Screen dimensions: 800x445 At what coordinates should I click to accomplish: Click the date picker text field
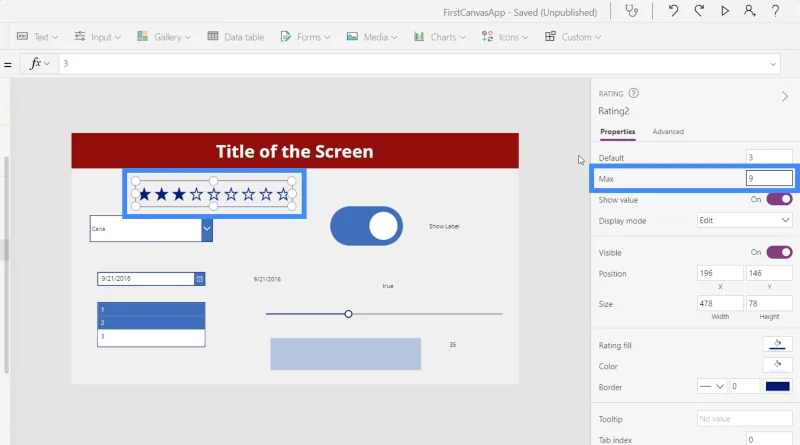pos(145,279)
